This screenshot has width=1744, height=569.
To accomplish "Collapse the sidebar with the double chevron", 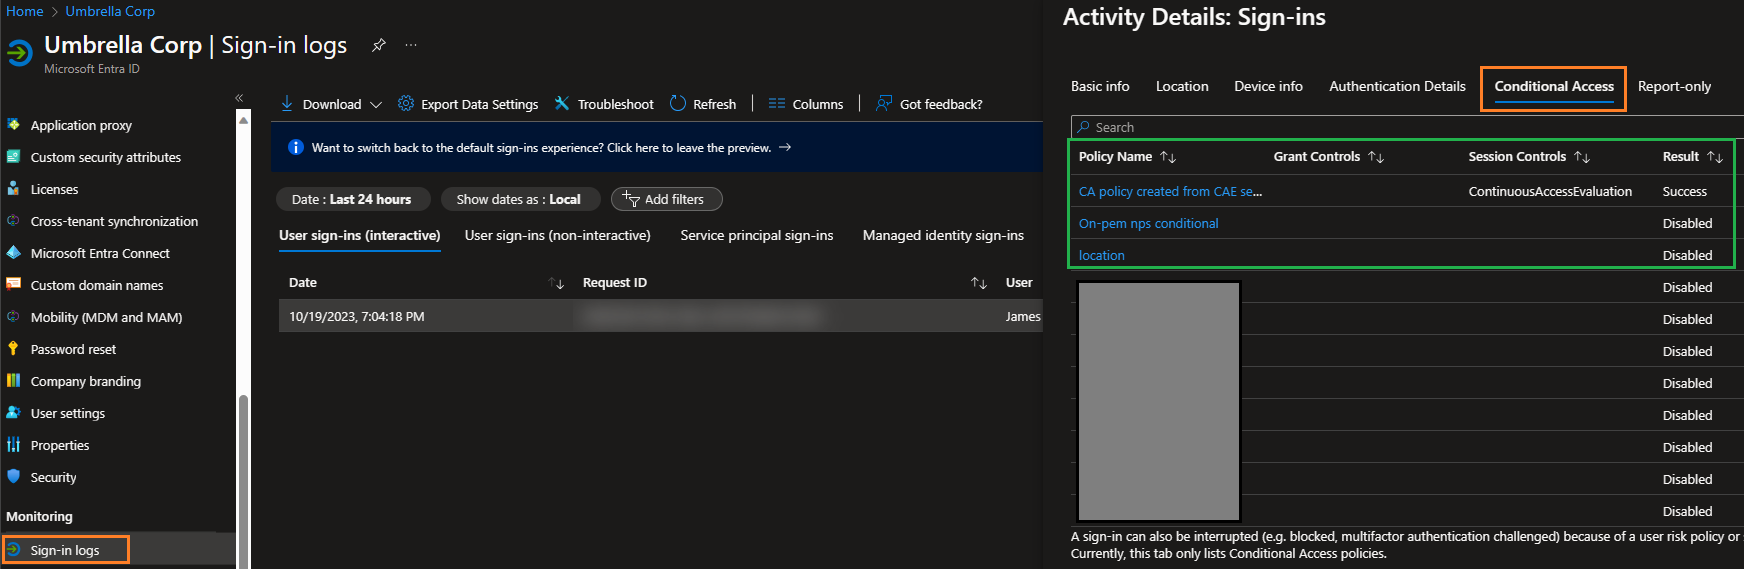I will [239, 97].
